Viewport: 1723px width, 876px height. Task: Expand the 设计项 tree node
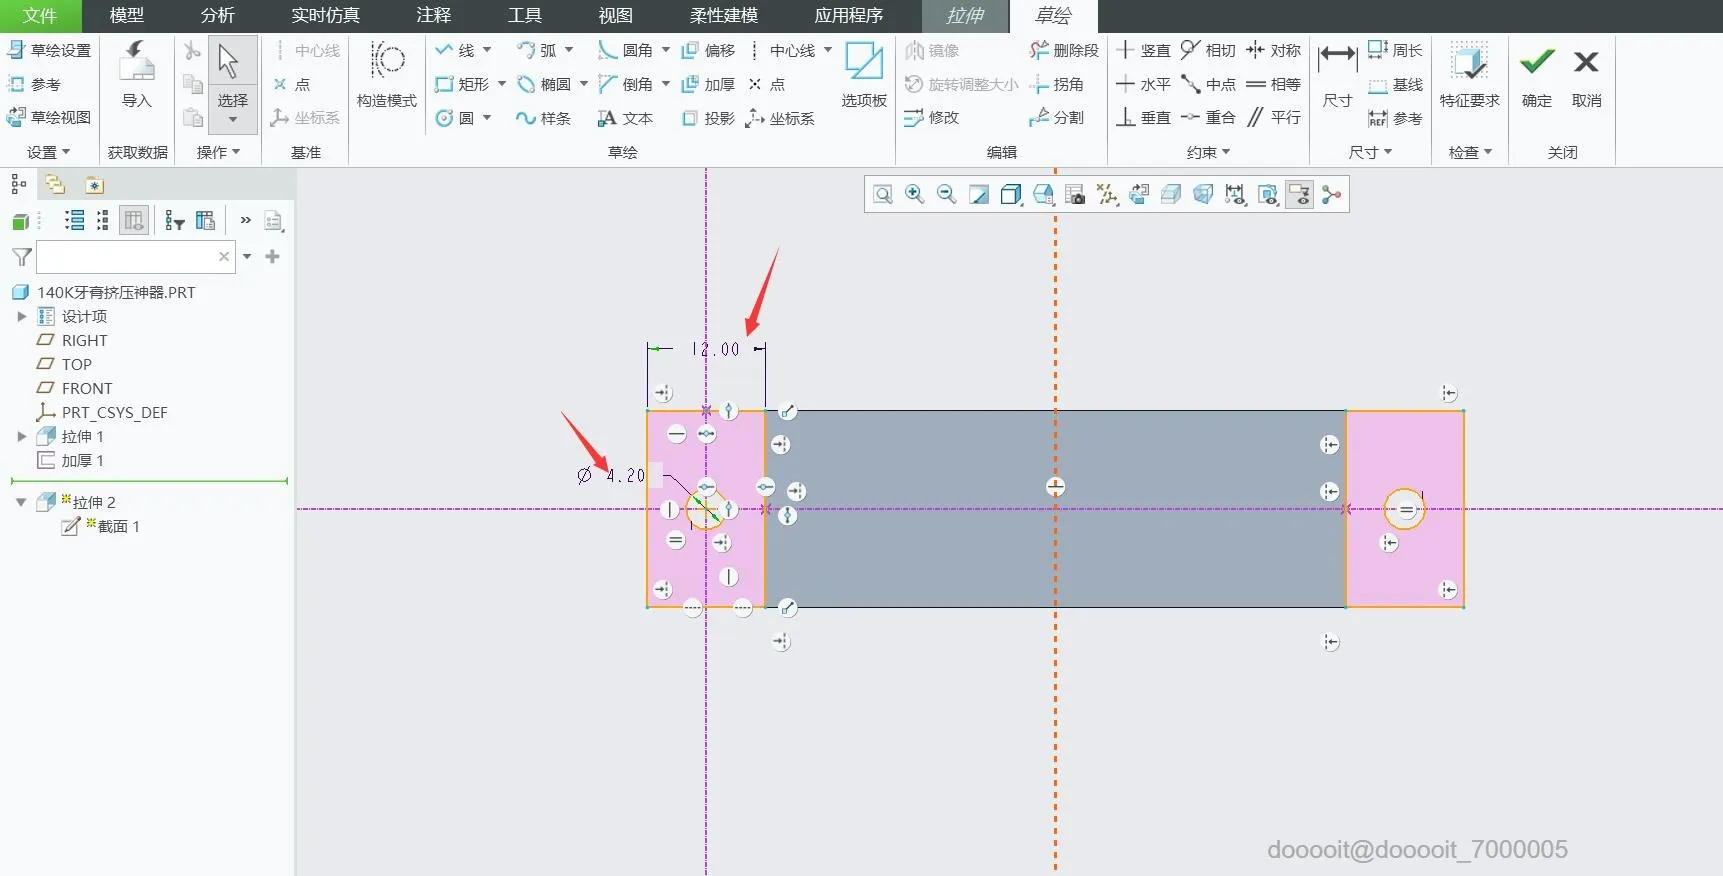pos(21,316)
